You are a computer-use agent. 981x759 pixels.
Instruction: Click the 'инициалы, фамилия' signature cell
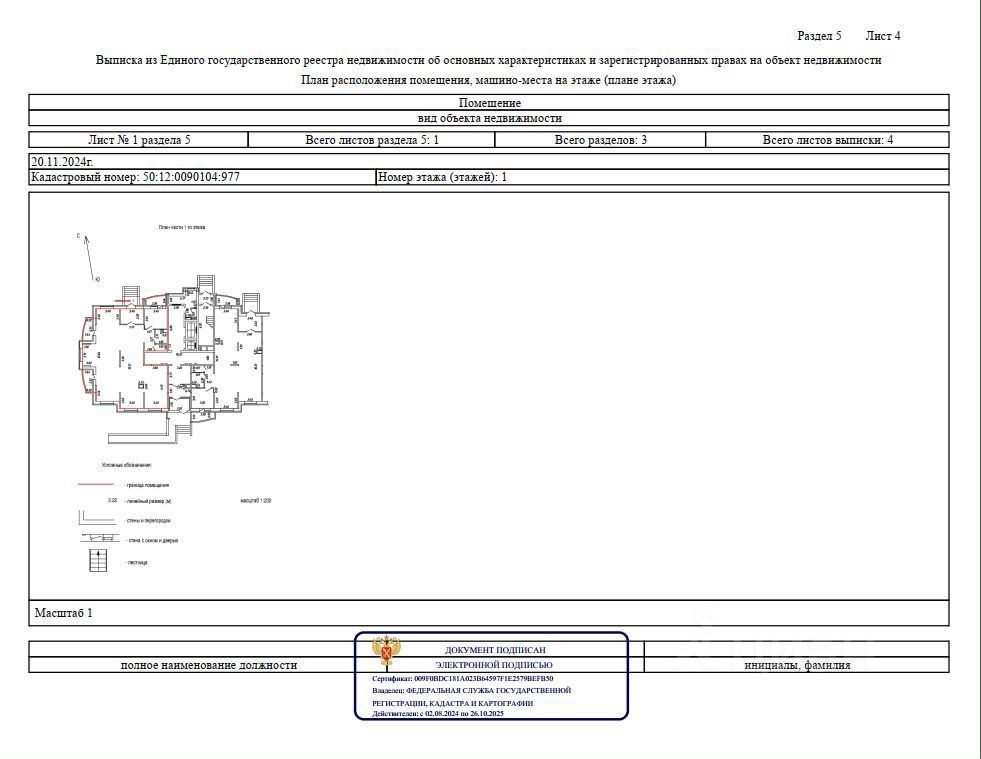(797, 665)
